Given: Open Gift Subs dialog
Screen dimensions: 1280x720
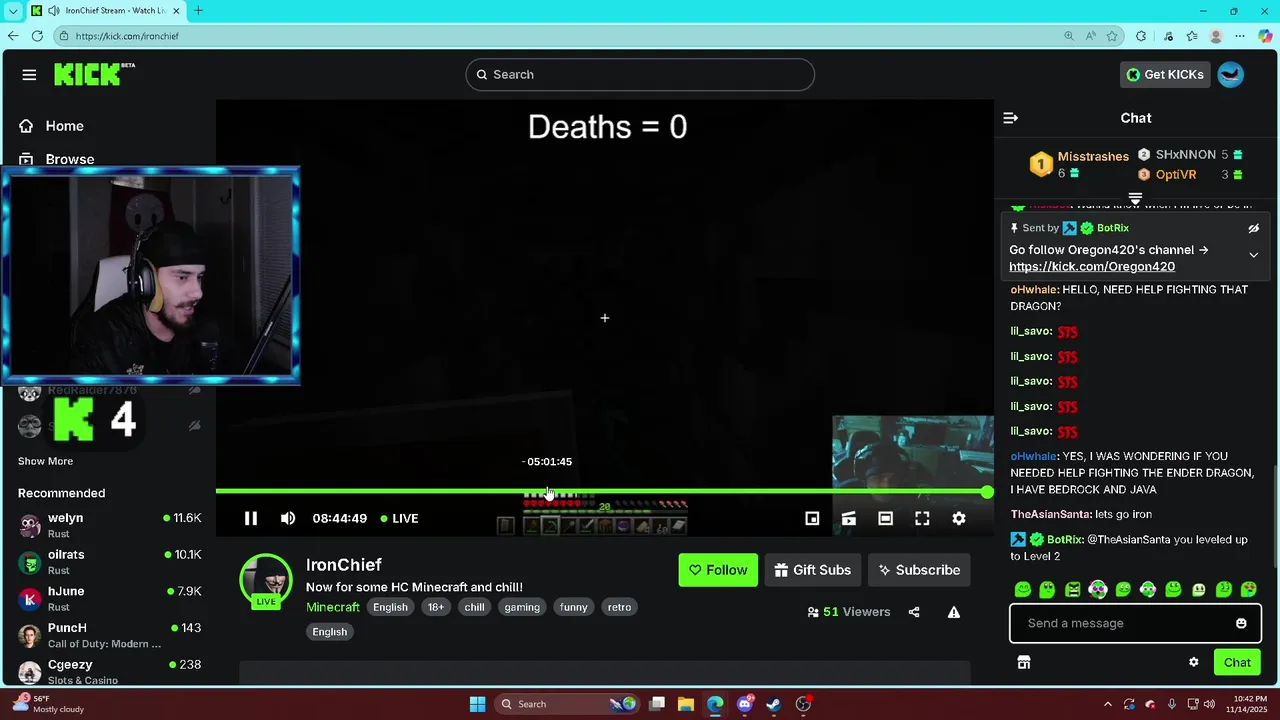Looking at the screenshot, I should pyautogui.click(x=812, y=570).
